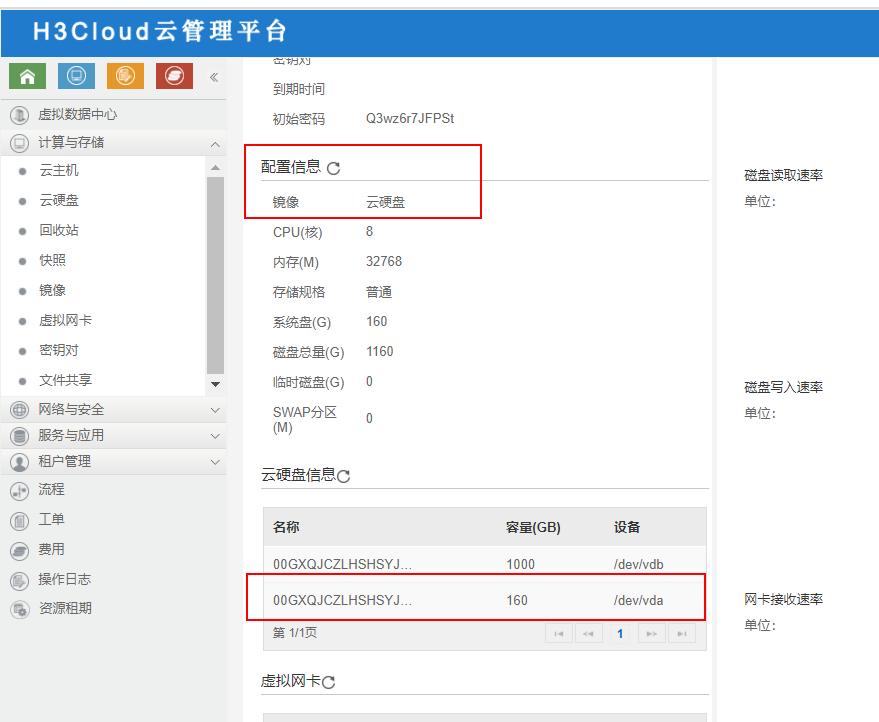
Task: Click the total disk value 1160
Action: tap(380, 351)
